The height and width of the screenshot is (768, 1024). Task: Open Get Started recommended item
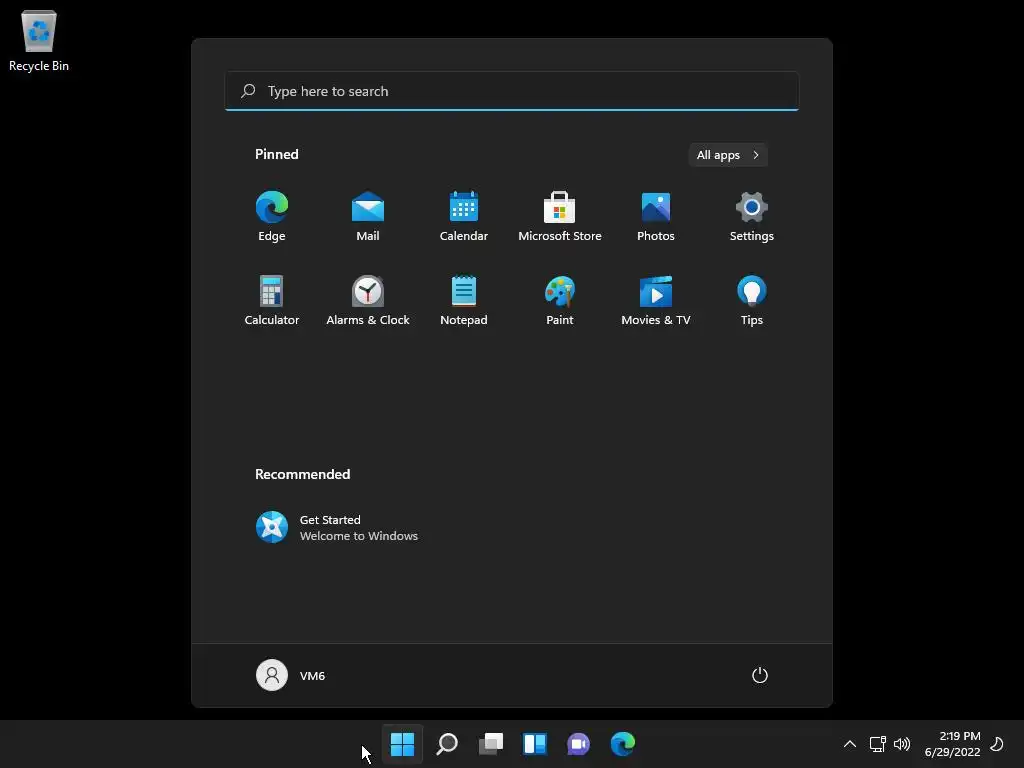pyautogui.click(x=337, y=527)
